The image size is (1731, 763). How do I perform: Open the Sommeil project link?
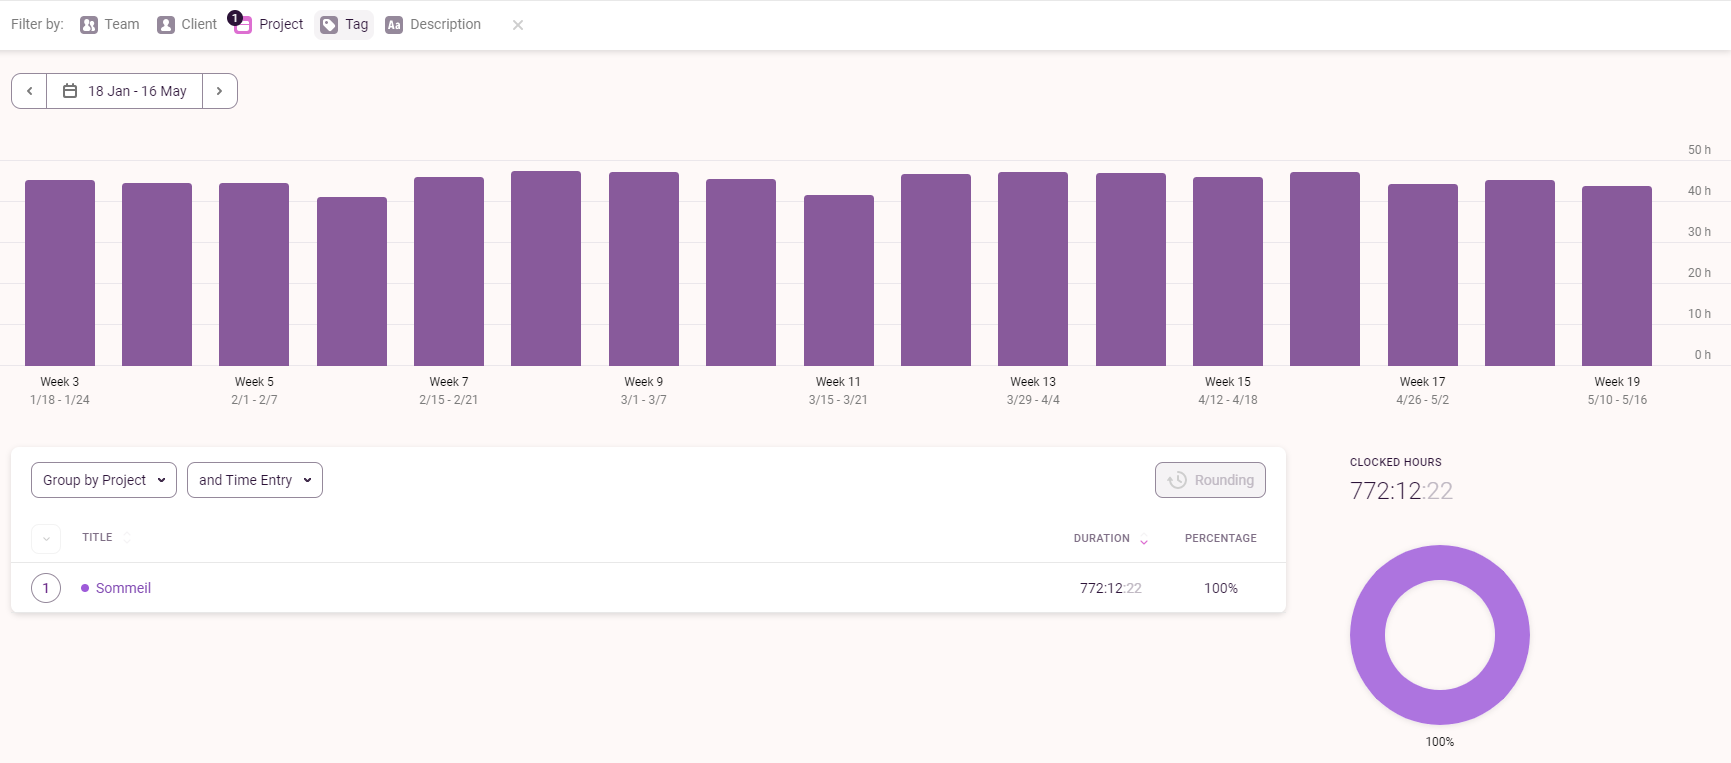[x=123, y=588]
